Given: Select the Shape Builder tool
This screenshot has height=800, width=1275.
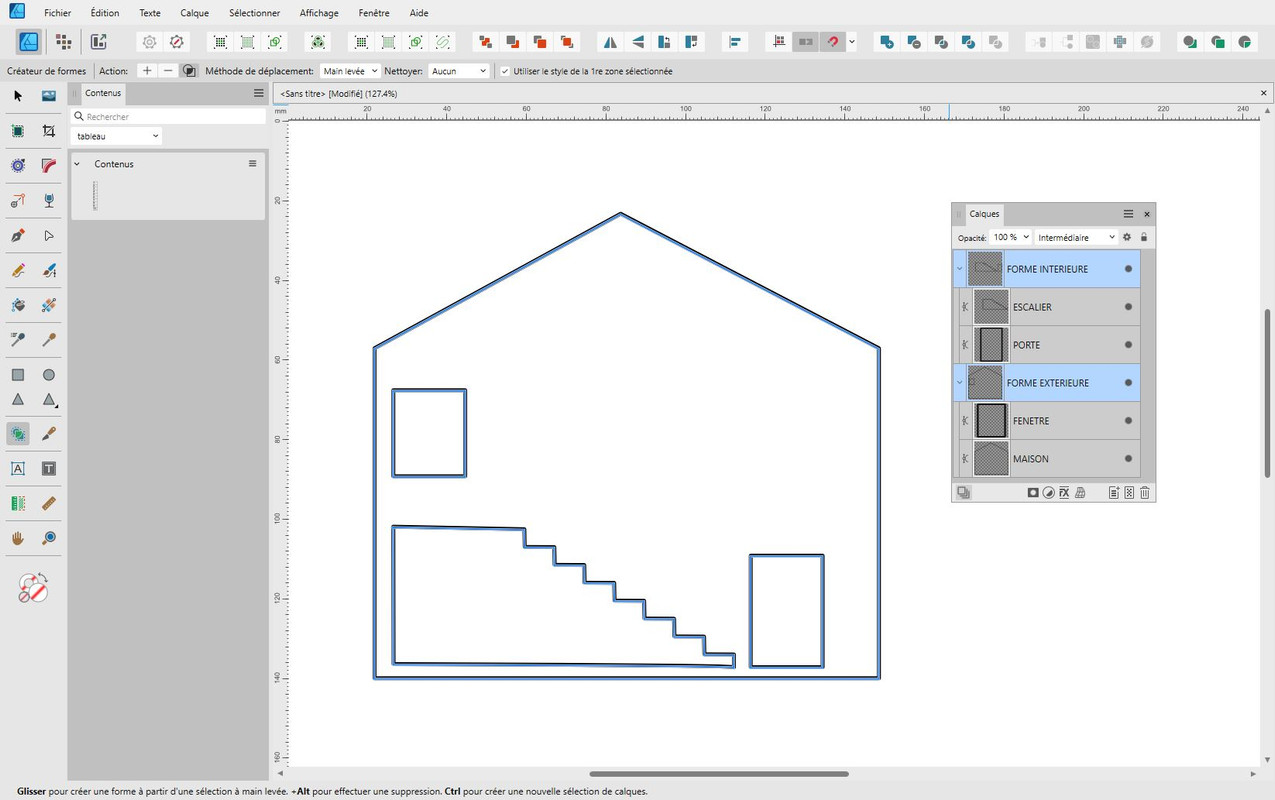Looking at the screenshot, I should pyautogui.click(x=18, y=434).
